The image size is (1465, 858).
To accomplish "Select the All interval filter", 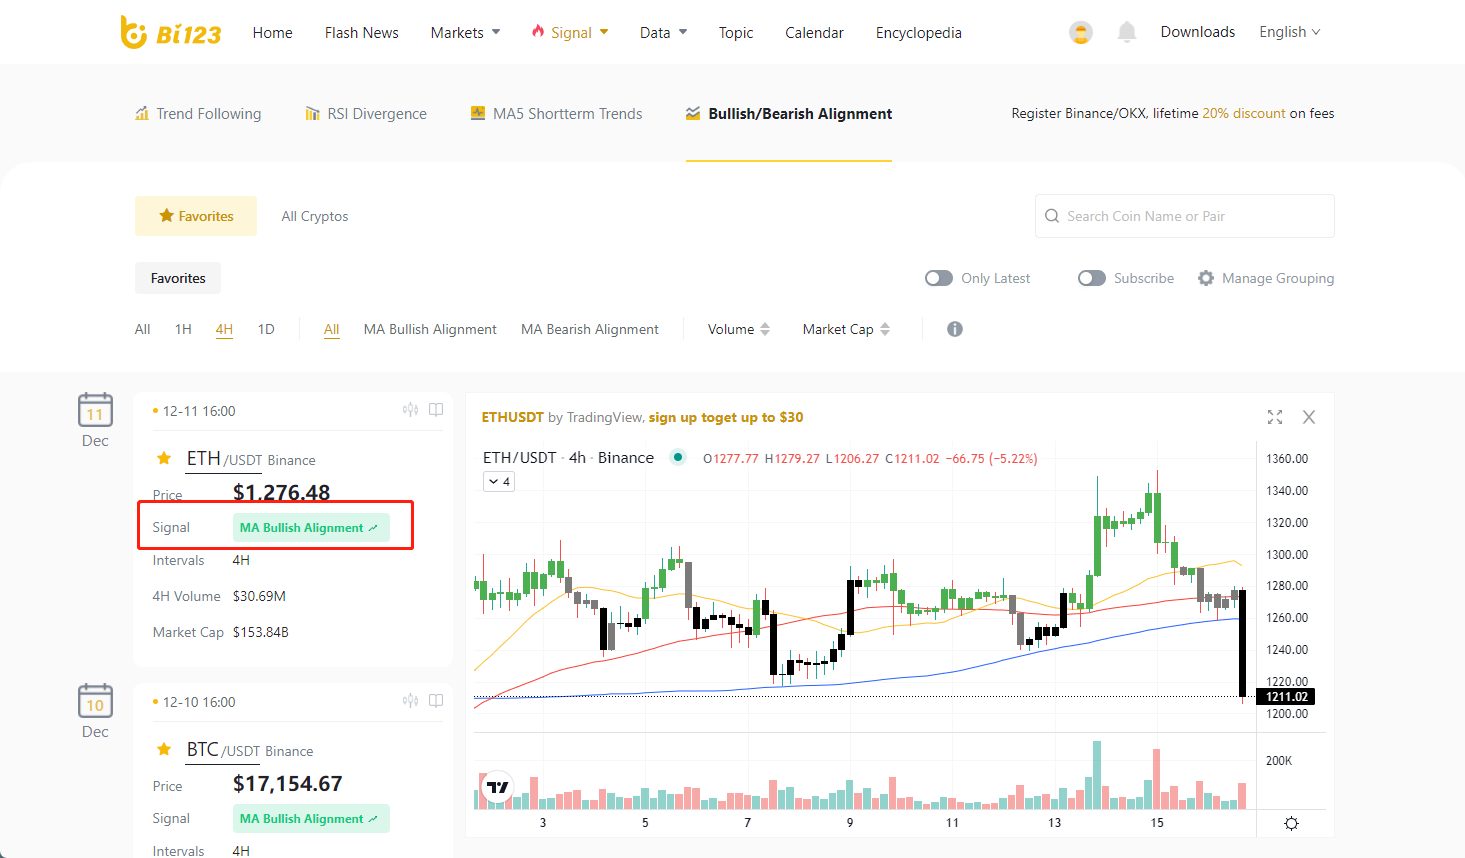I will (143, 329).
